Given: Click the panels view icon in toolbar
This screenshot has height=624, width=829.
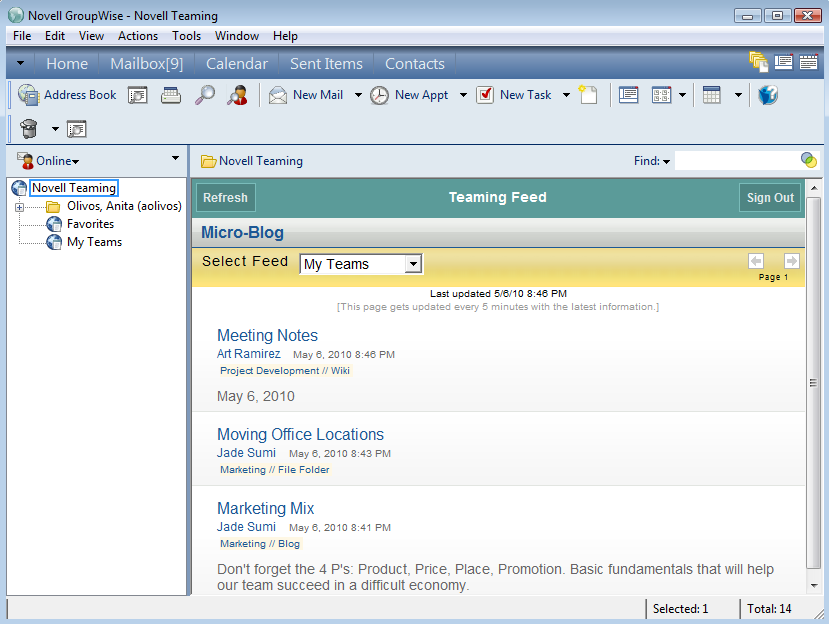Looking at the screenshot, I should [x=661, y=95].
